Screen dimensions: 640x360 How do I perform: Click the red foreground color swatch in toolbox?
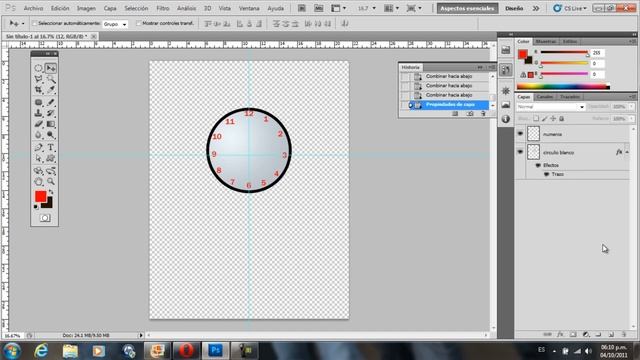pyautogui.click(x=40, y=197)
